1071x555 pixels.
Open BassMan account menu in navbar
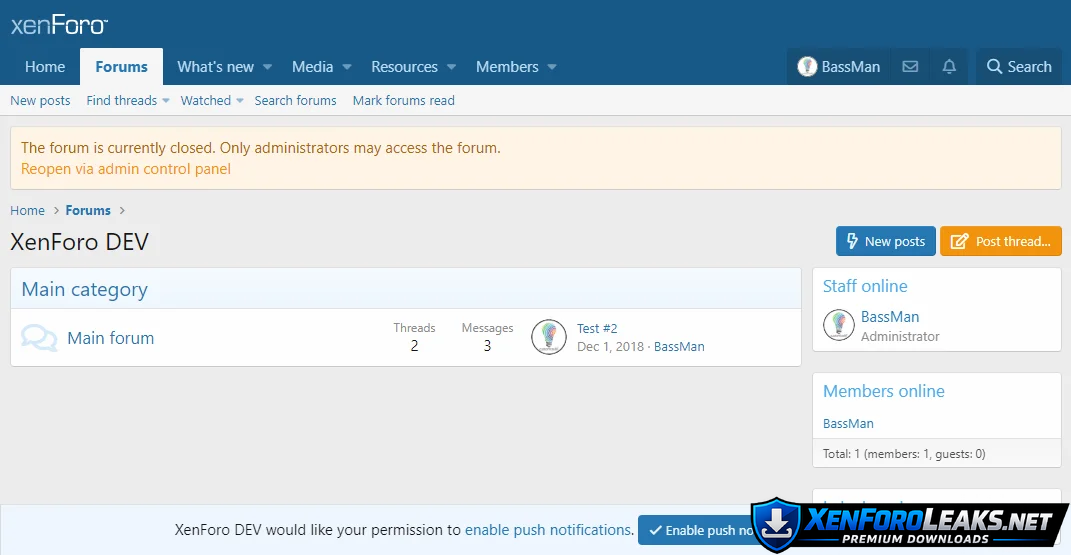(839, 67)
